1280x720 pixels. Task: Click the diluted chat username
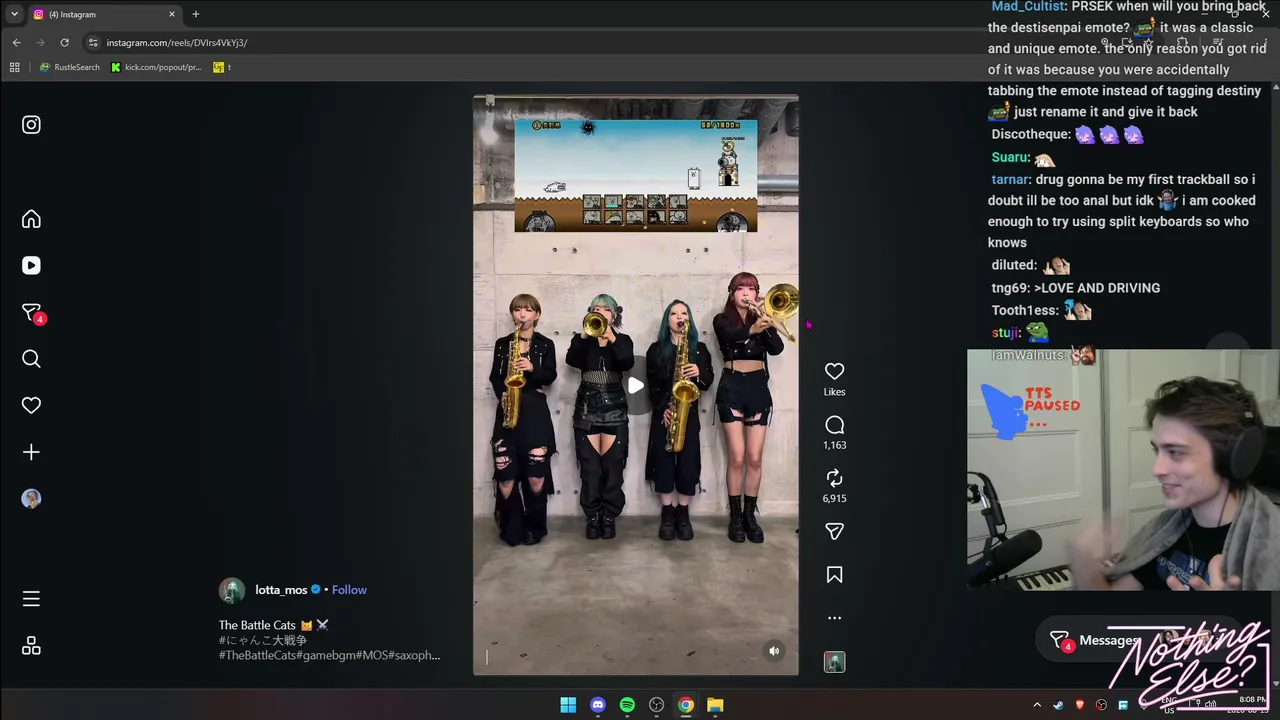tap(1014, 266)
